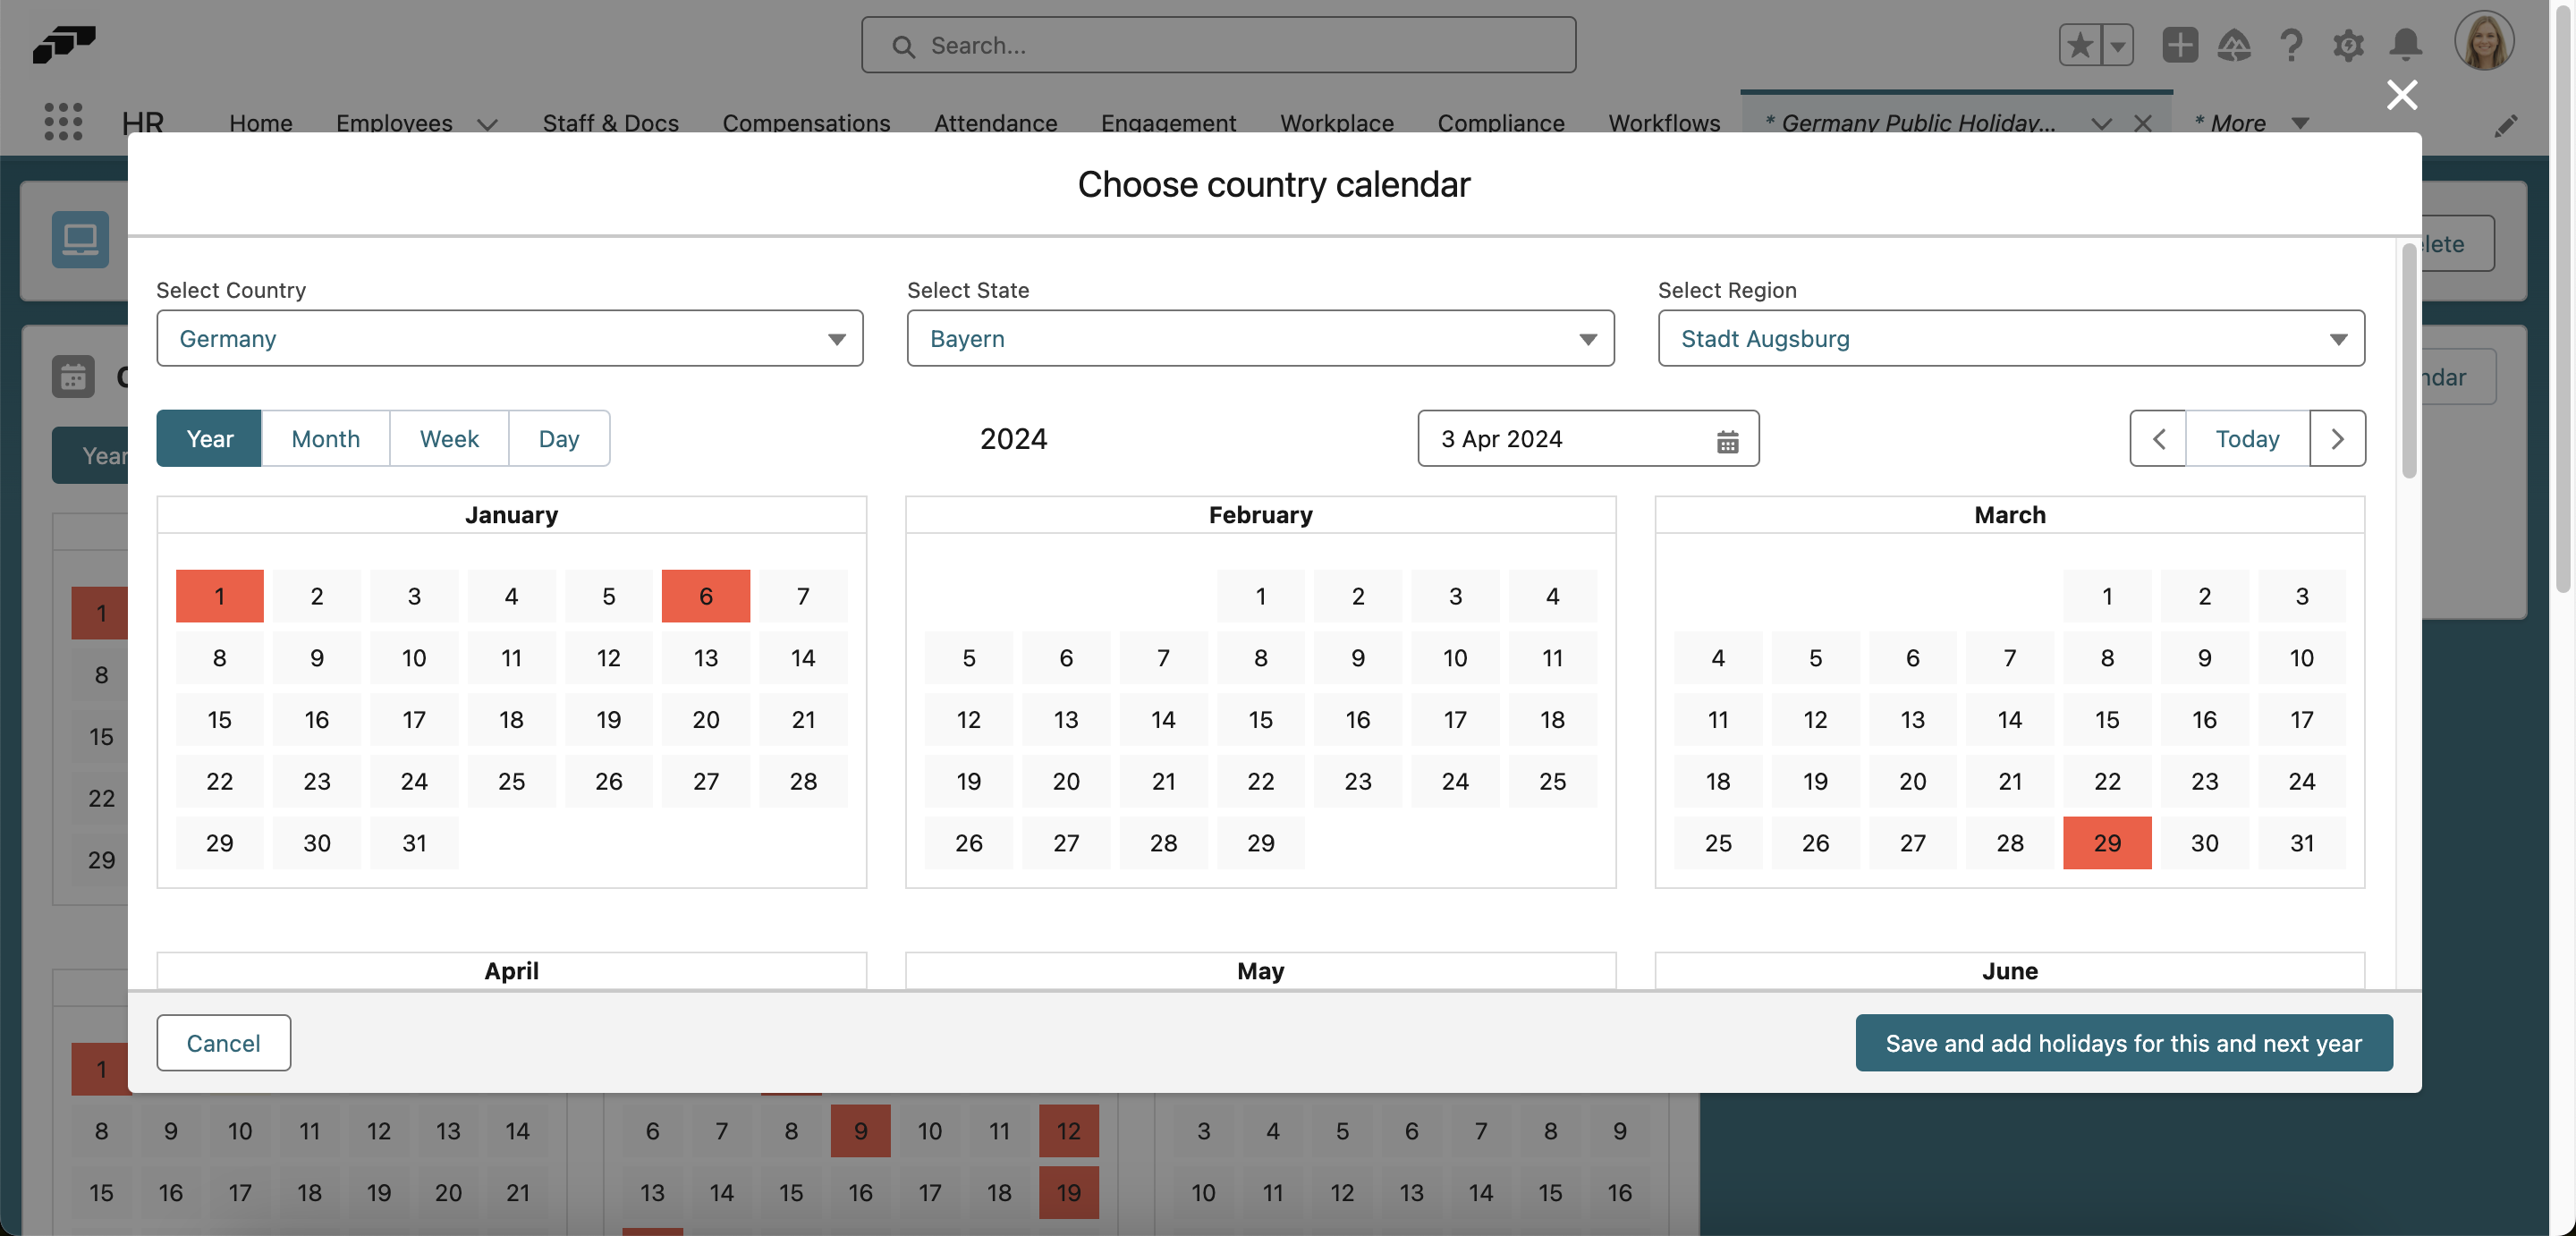Switch to Month view

(325, 438)
